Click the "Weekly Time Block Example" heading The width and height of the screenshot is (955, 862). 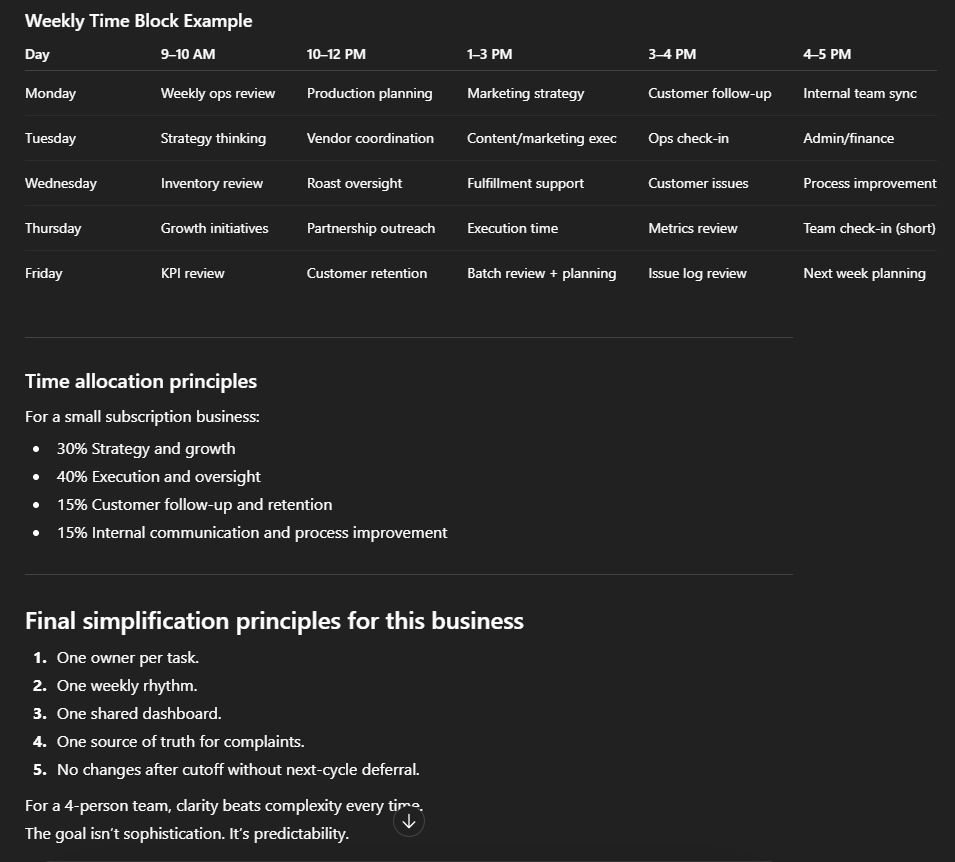click(138, 21)
